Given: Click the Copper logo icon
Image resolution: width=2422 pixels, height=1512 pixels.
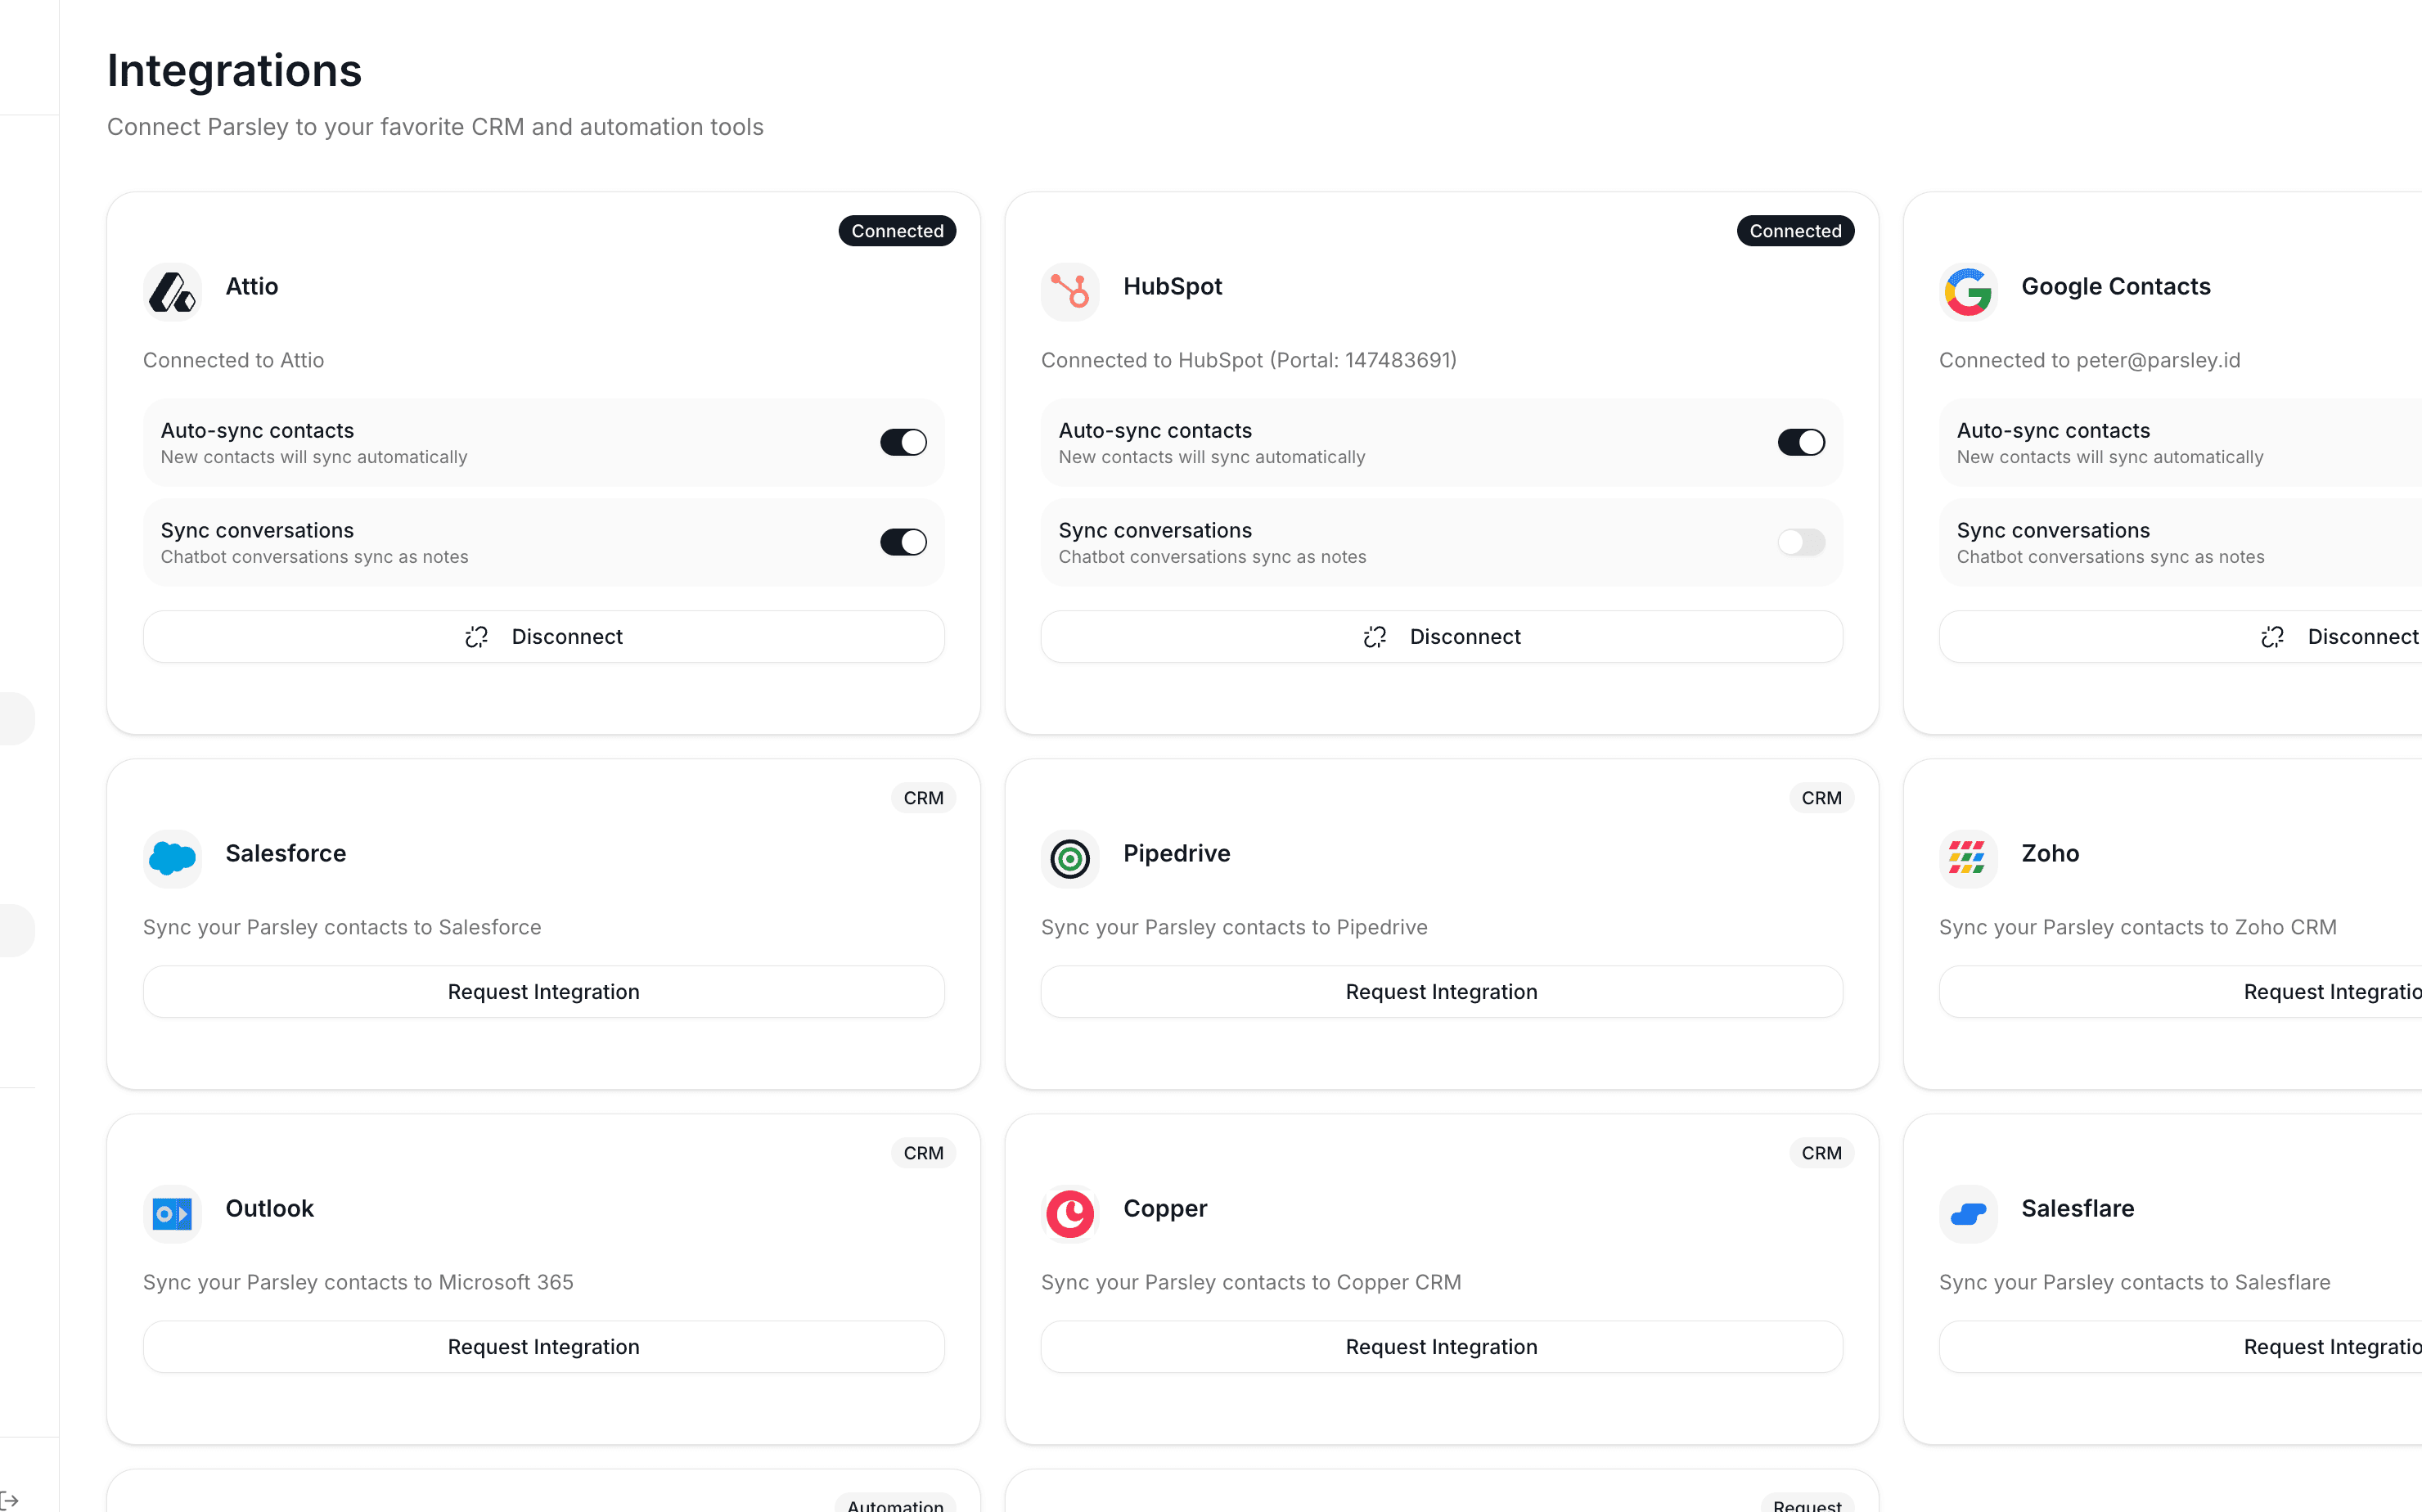Looking at the screenshot, I should click(x=1069, y=1213).
